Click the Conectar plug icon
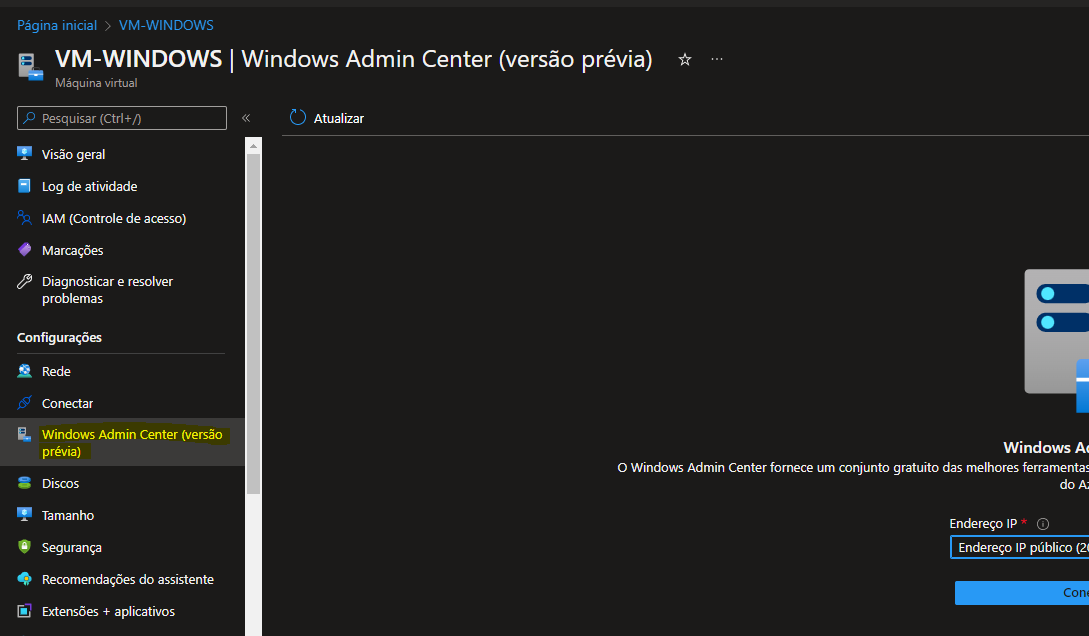Screen dimensions: 1089x636 (24, 403)
